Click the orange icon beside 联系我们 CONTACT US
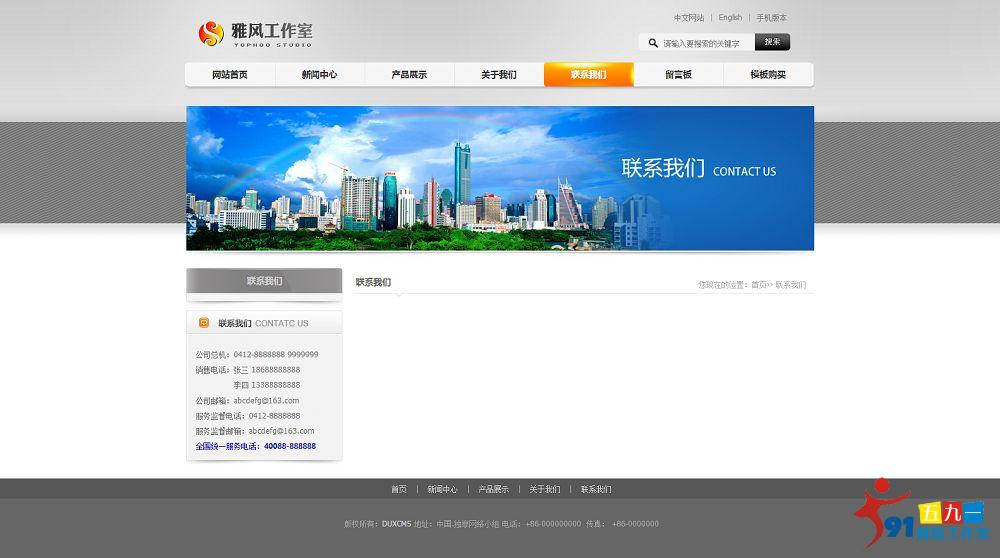The image size is (1000, 558). pyautogui.click(x=204, y=323)
